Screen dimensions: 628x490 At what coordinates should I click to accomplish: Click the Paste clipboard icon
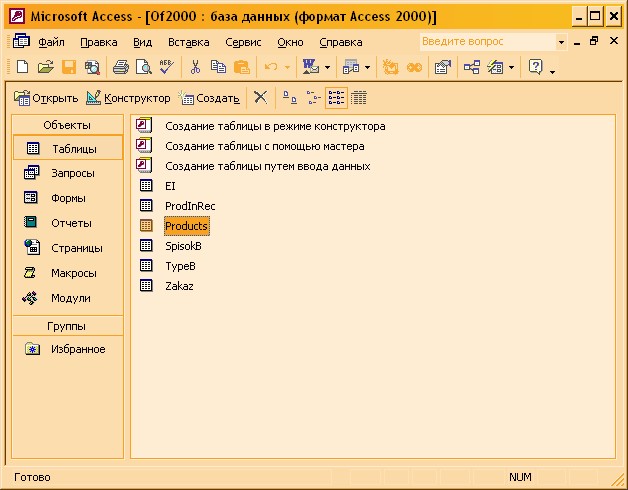242,67
